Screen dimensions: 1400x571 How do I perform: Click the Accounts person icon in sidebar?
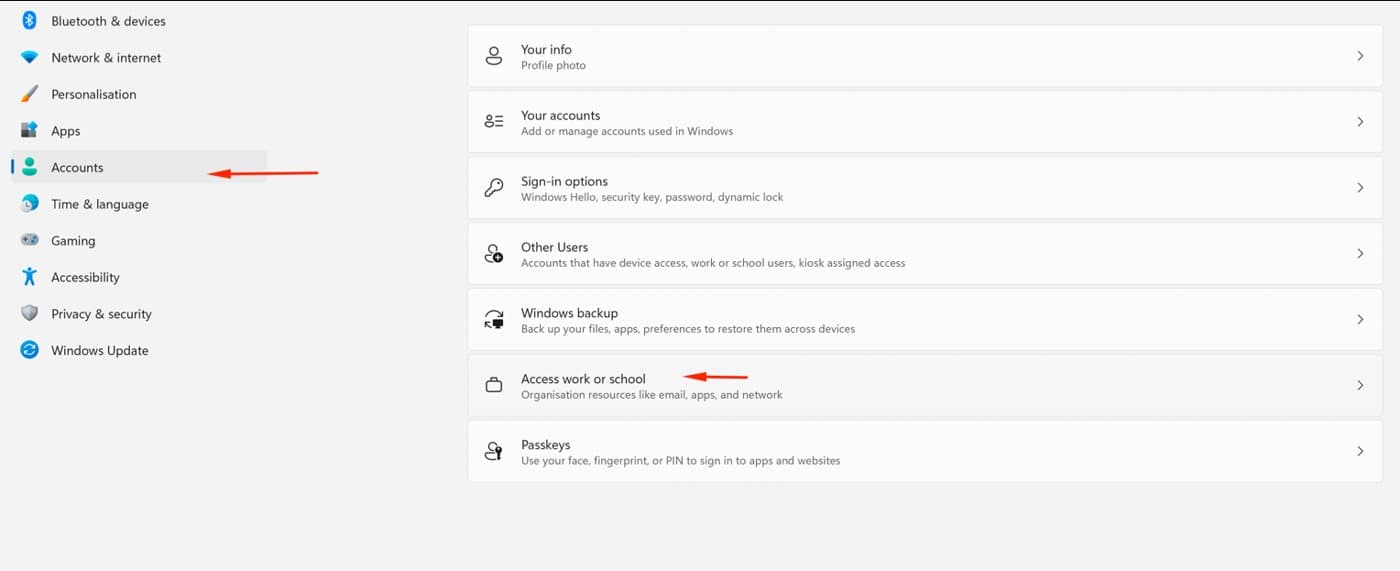click(x=30, y=167)
